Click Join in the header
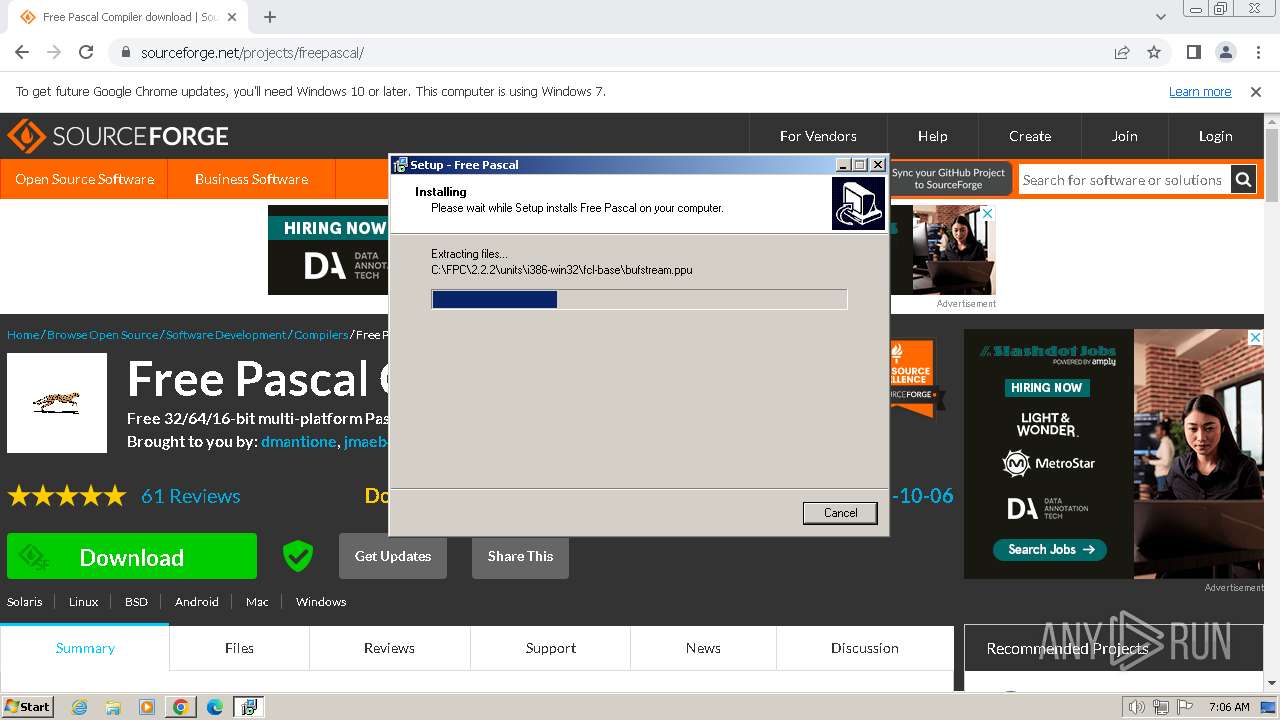This screenshot has width=1280, height=720. tap(1124, 136)
